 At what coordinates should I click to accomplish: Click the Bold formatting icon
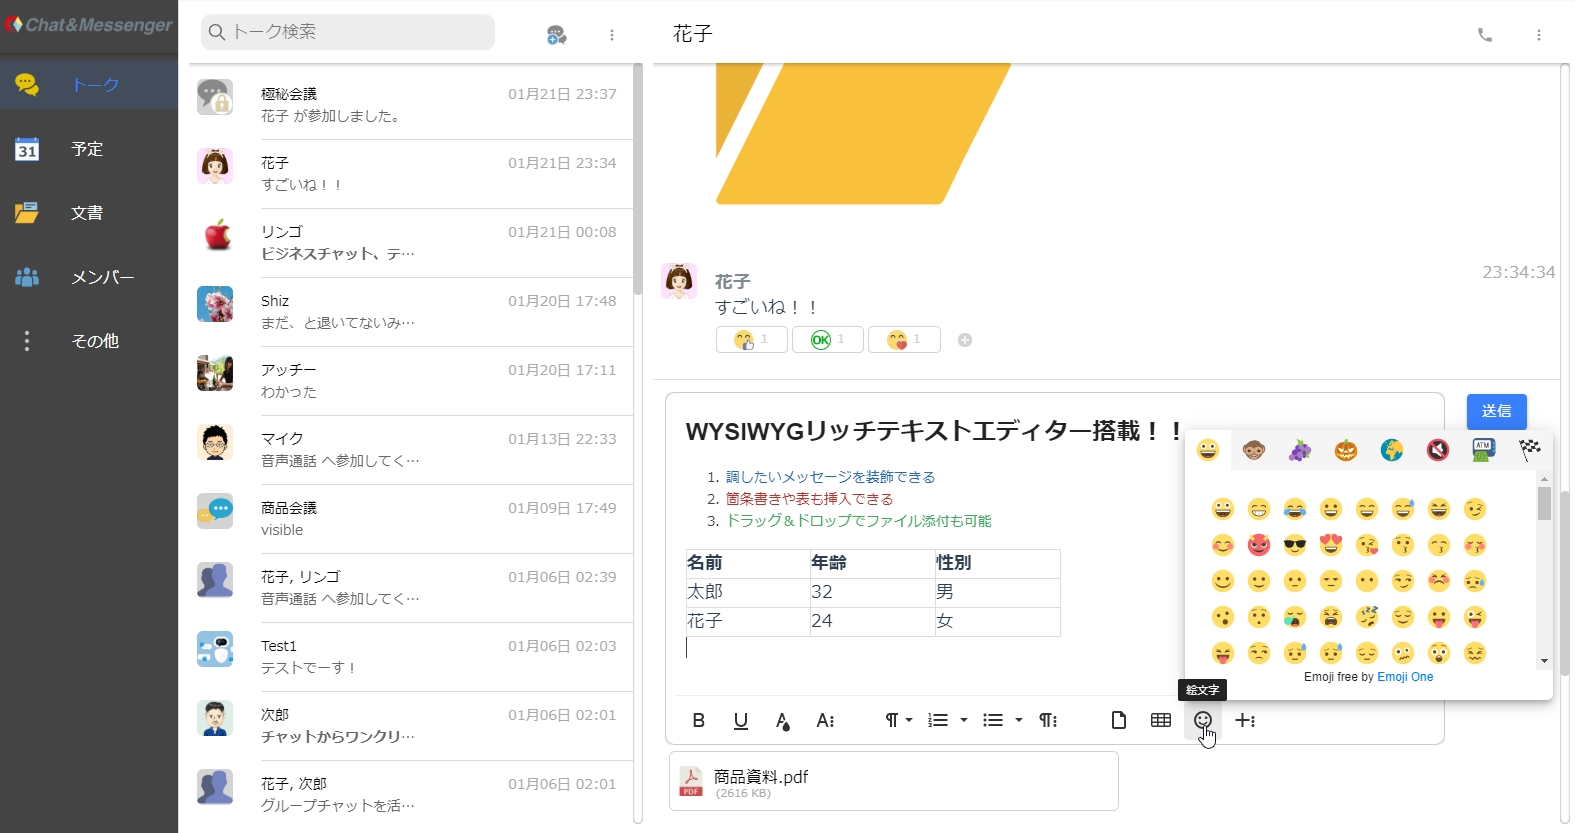pos(699,720)
